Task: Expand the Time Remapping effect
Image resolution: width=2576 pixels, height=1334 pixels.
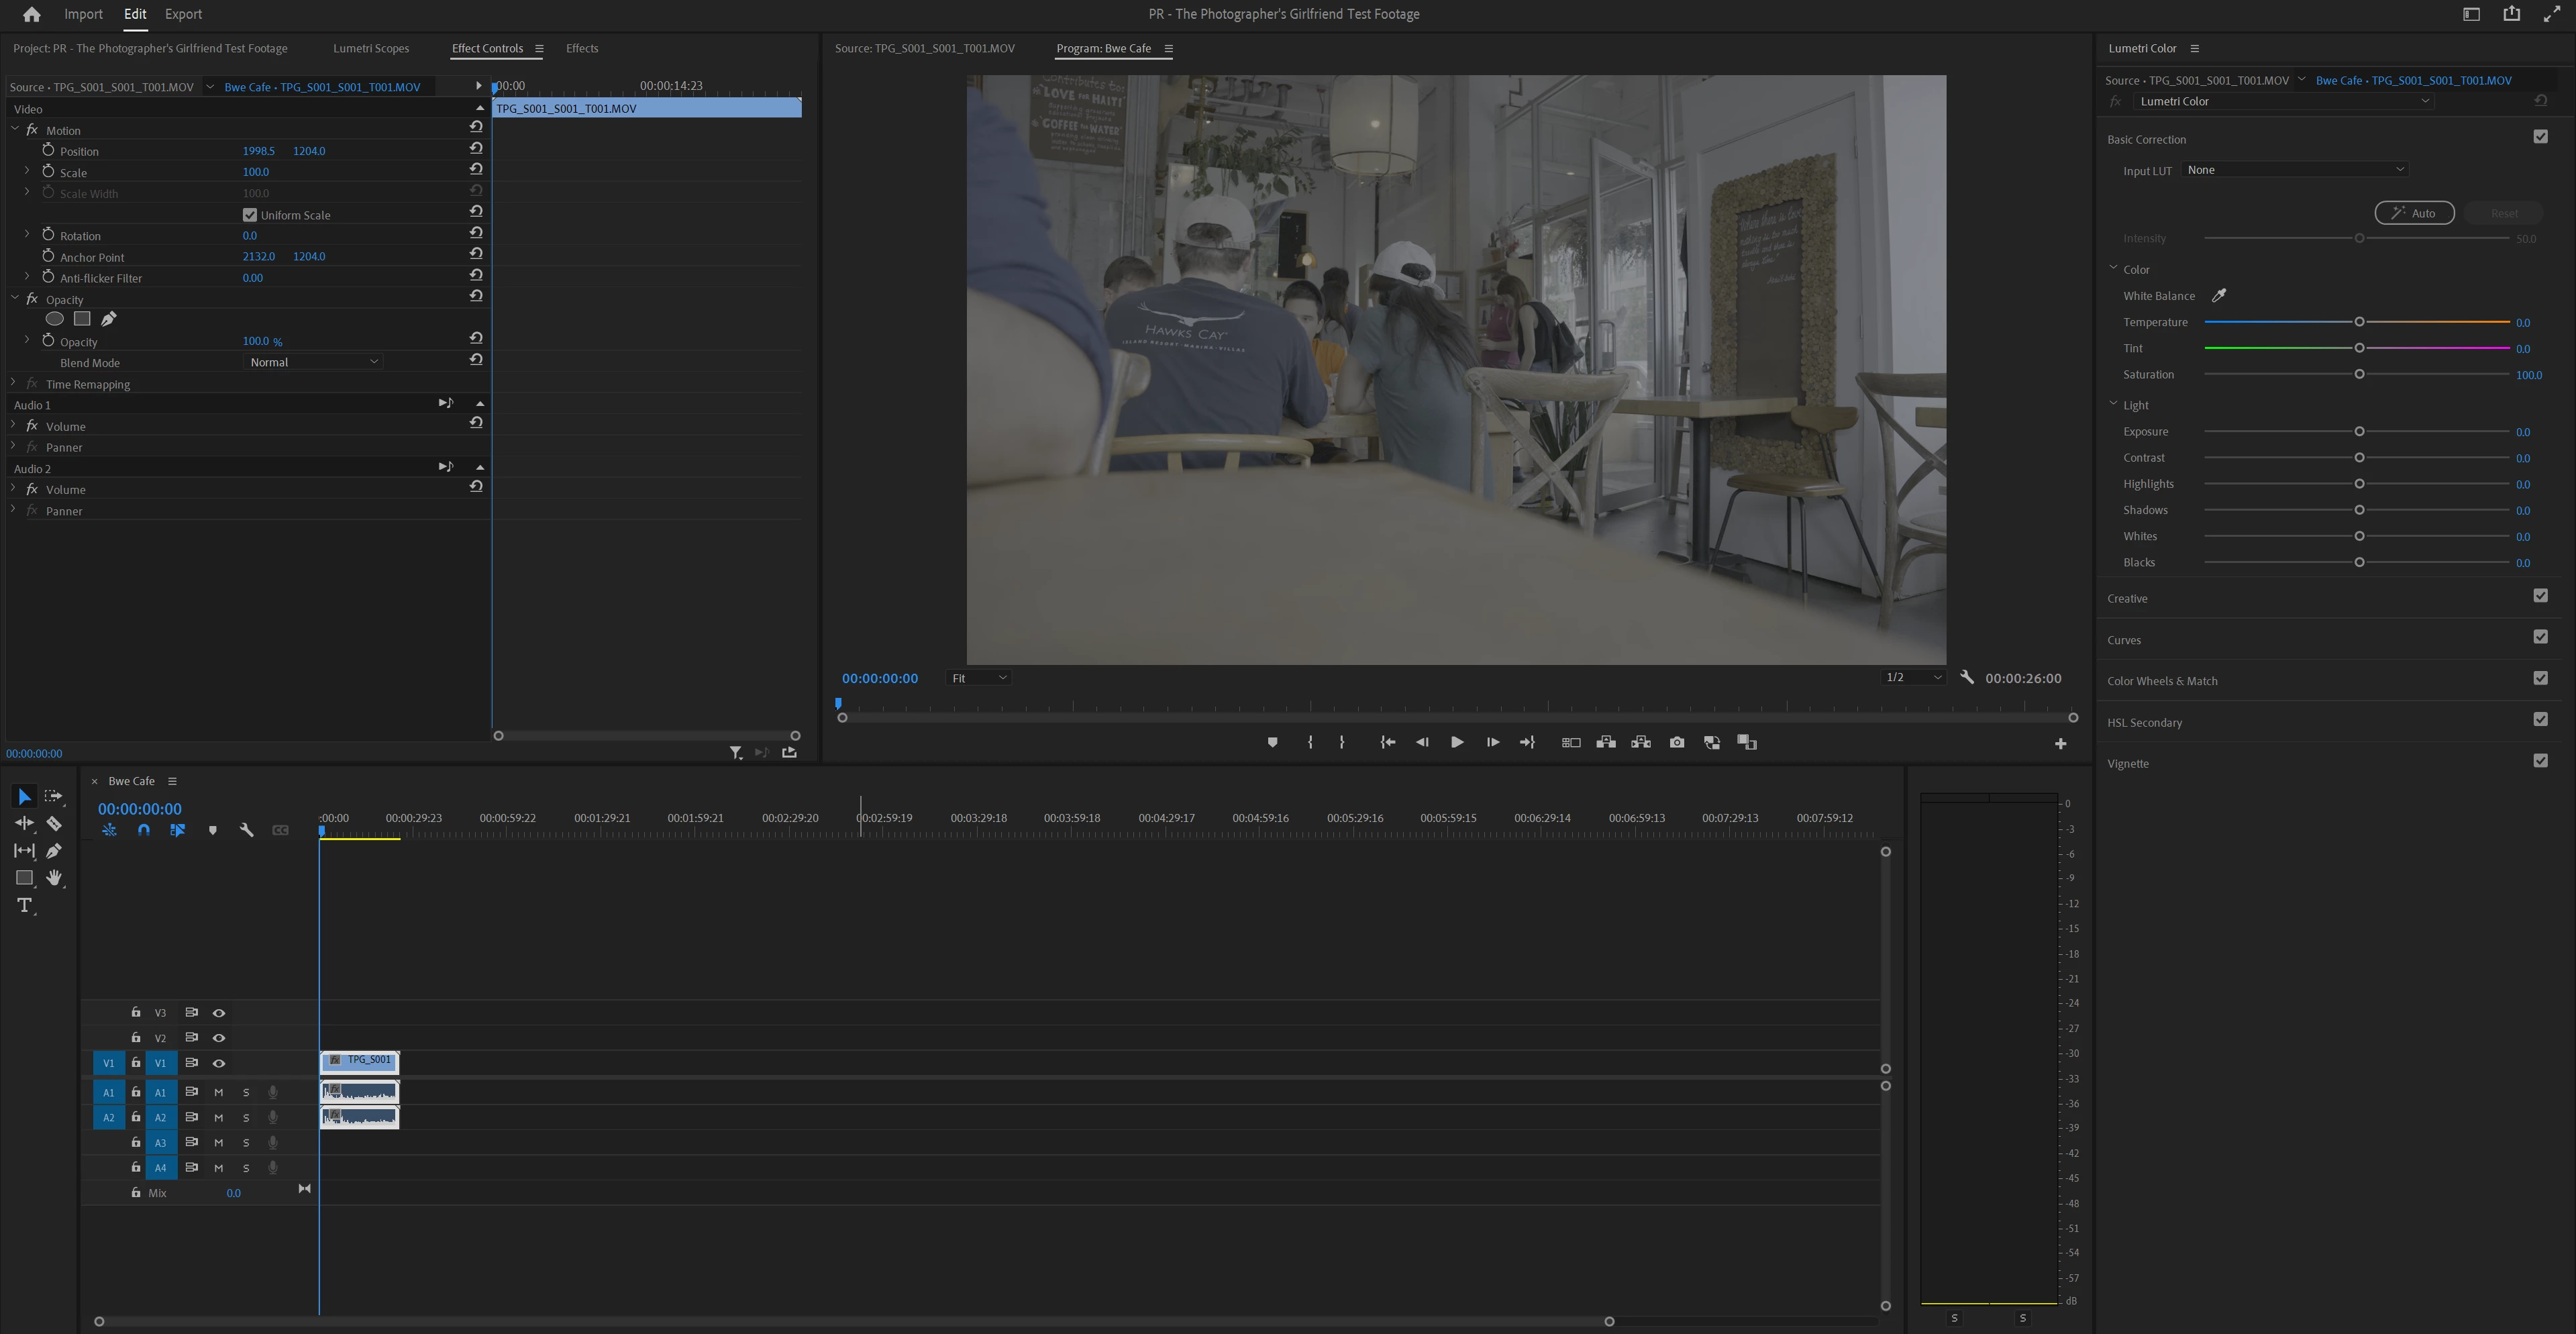Action: 14,383
